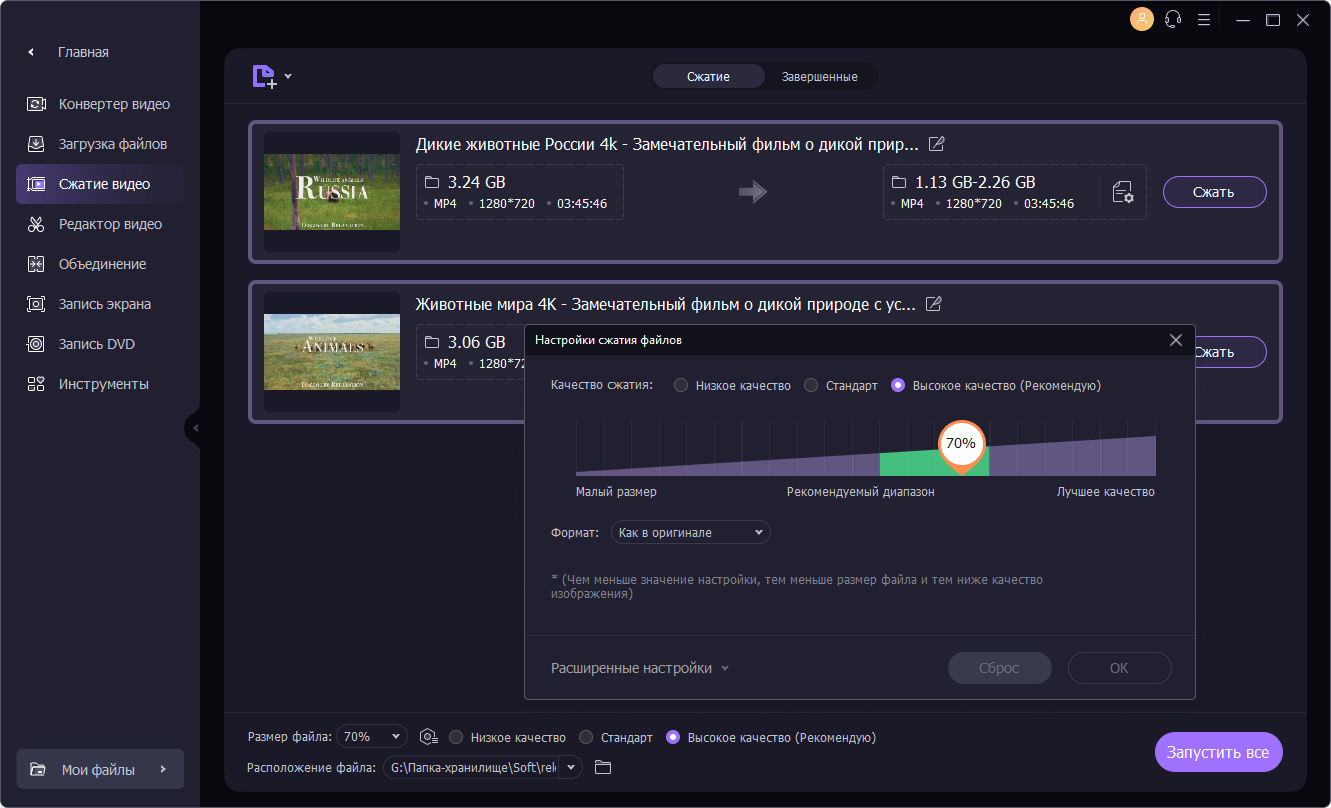Click the user account avatar icon

click(x=1141, y=19)
